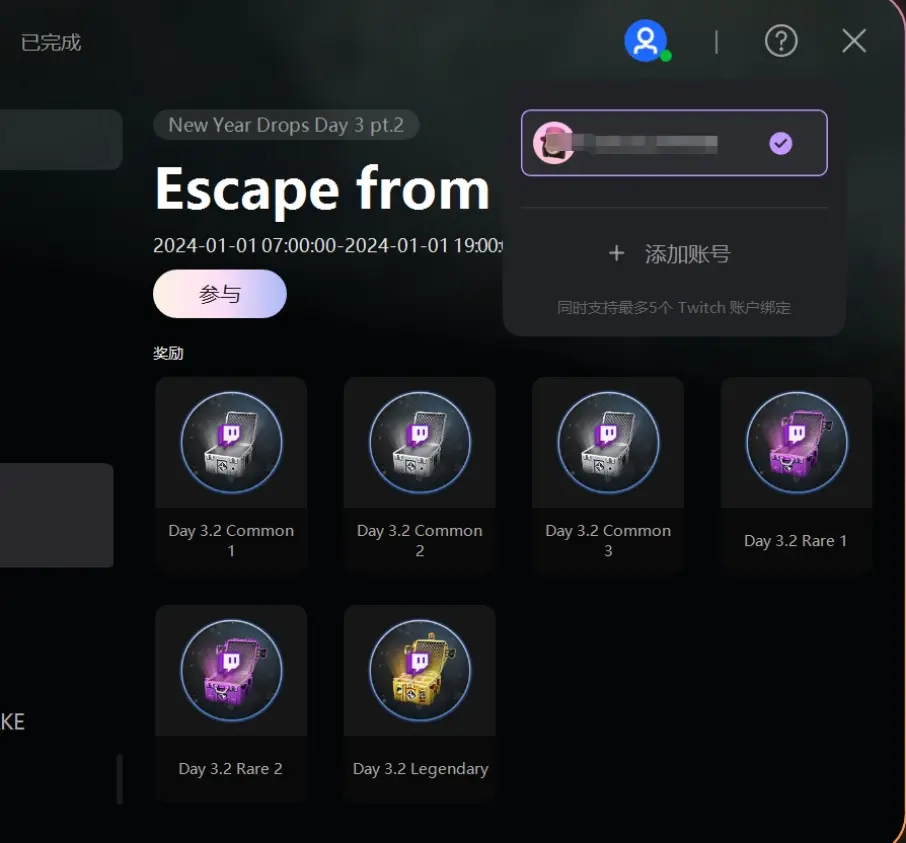This screenshot has width=906, height=843.
Task: Open the blue account profile icon
Action: (x=645, y=40)
